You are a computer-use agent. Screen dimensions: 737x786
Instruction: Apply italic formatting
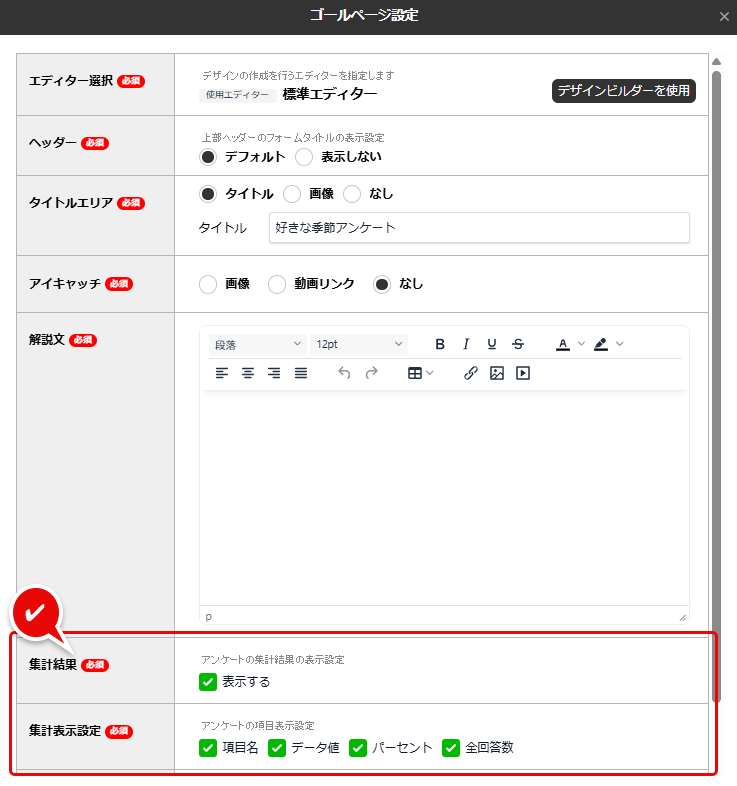pyautogui.click(x=466, y=344)
